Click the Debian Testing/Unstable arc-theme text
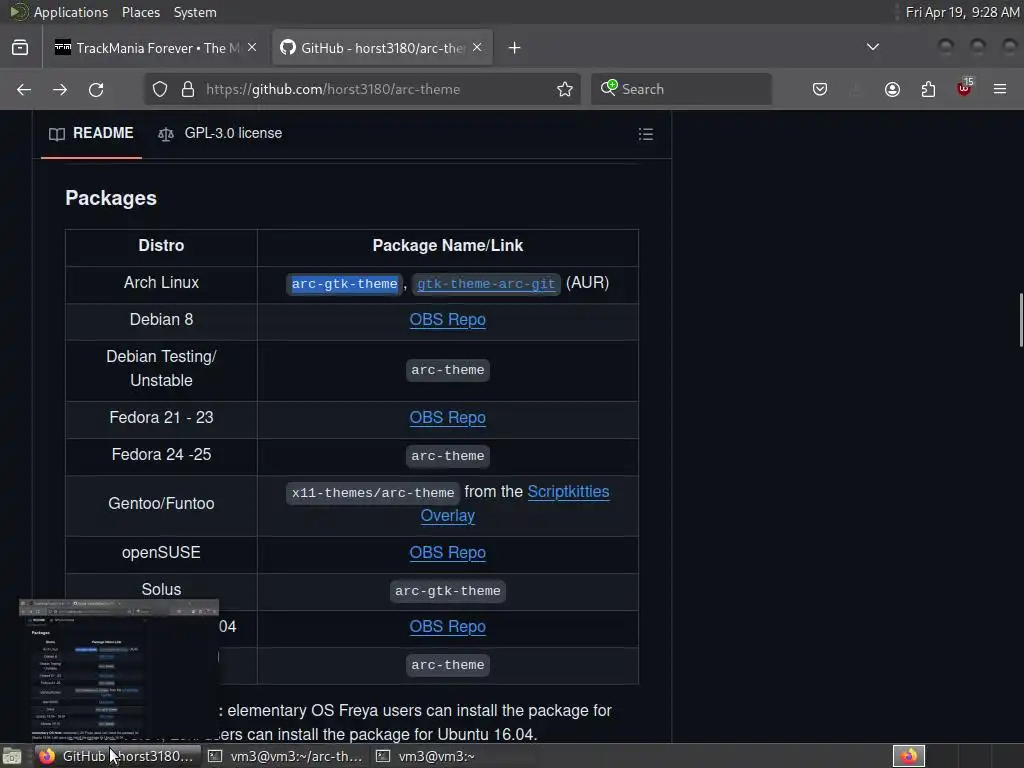Image resolution: width=1024 pixels, height=768 pixels. point(447,370)
